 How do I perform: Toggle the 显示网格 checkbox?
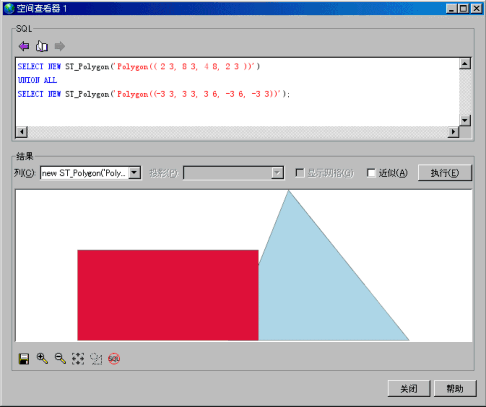point(300,173)
